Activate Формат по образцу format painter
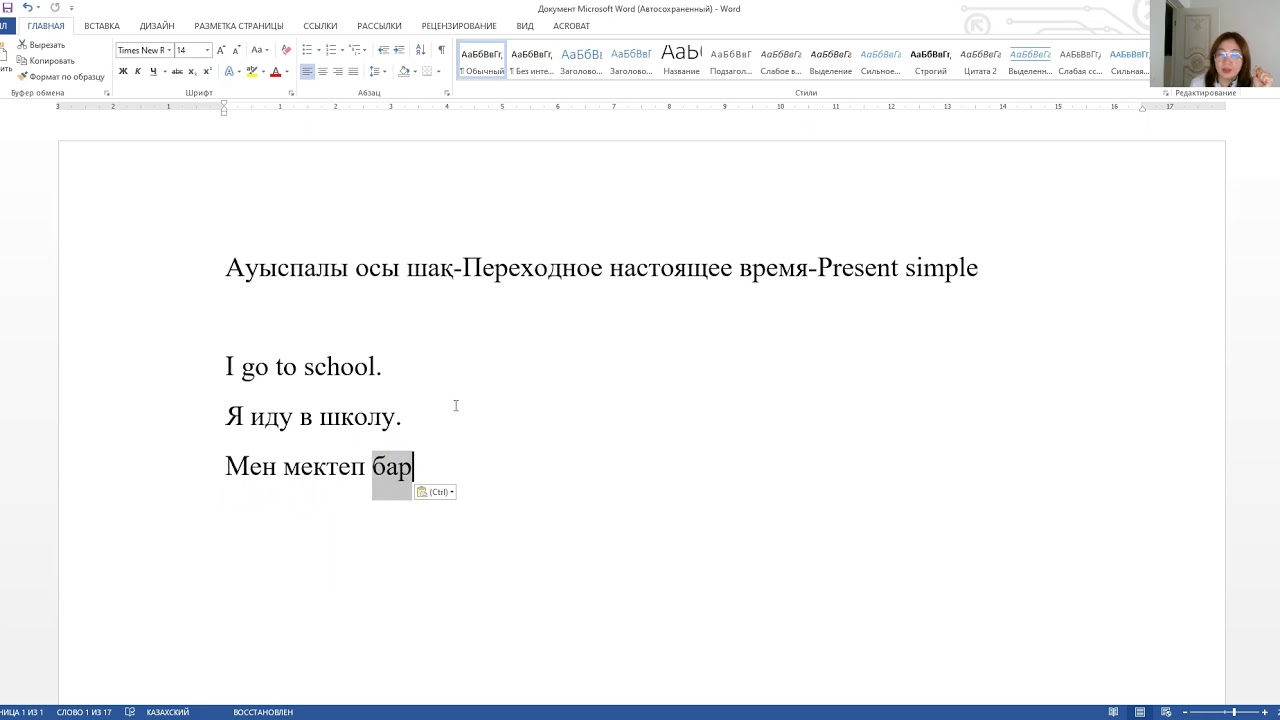The image size is (1280, 720). click(x=61, y=77)
